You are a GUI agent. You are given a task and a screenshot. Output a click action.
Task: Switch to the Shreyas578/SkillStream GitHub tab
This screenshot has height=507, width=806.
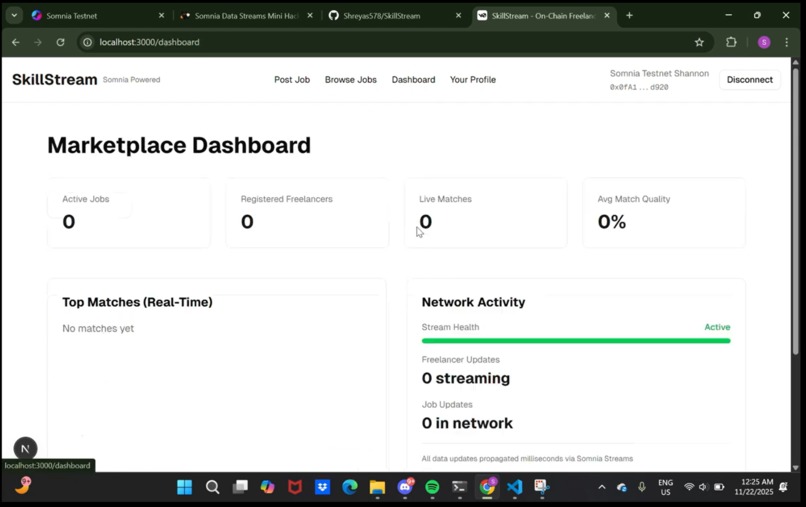click(381, 15)
